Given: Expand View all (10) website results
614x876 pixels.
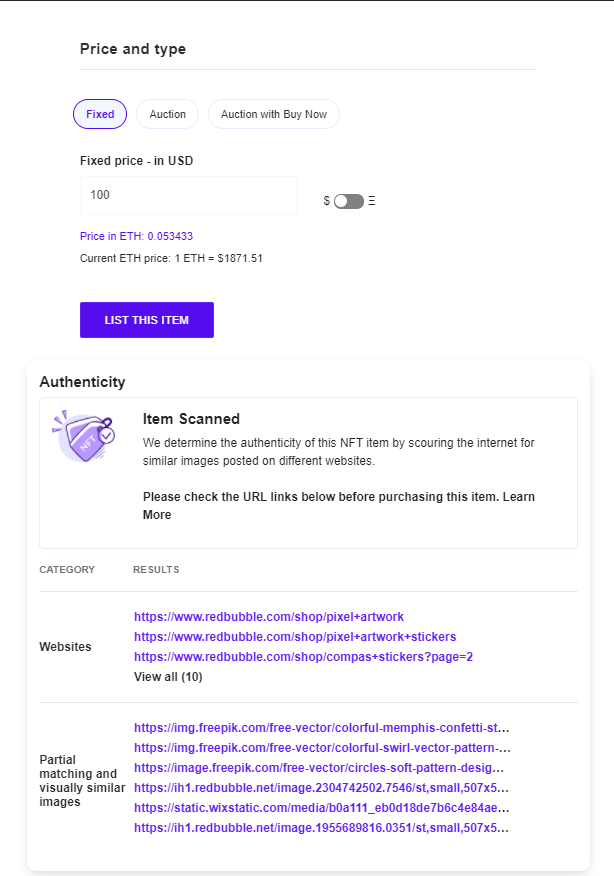Looking at the screenshot, I should coord(168,677).
